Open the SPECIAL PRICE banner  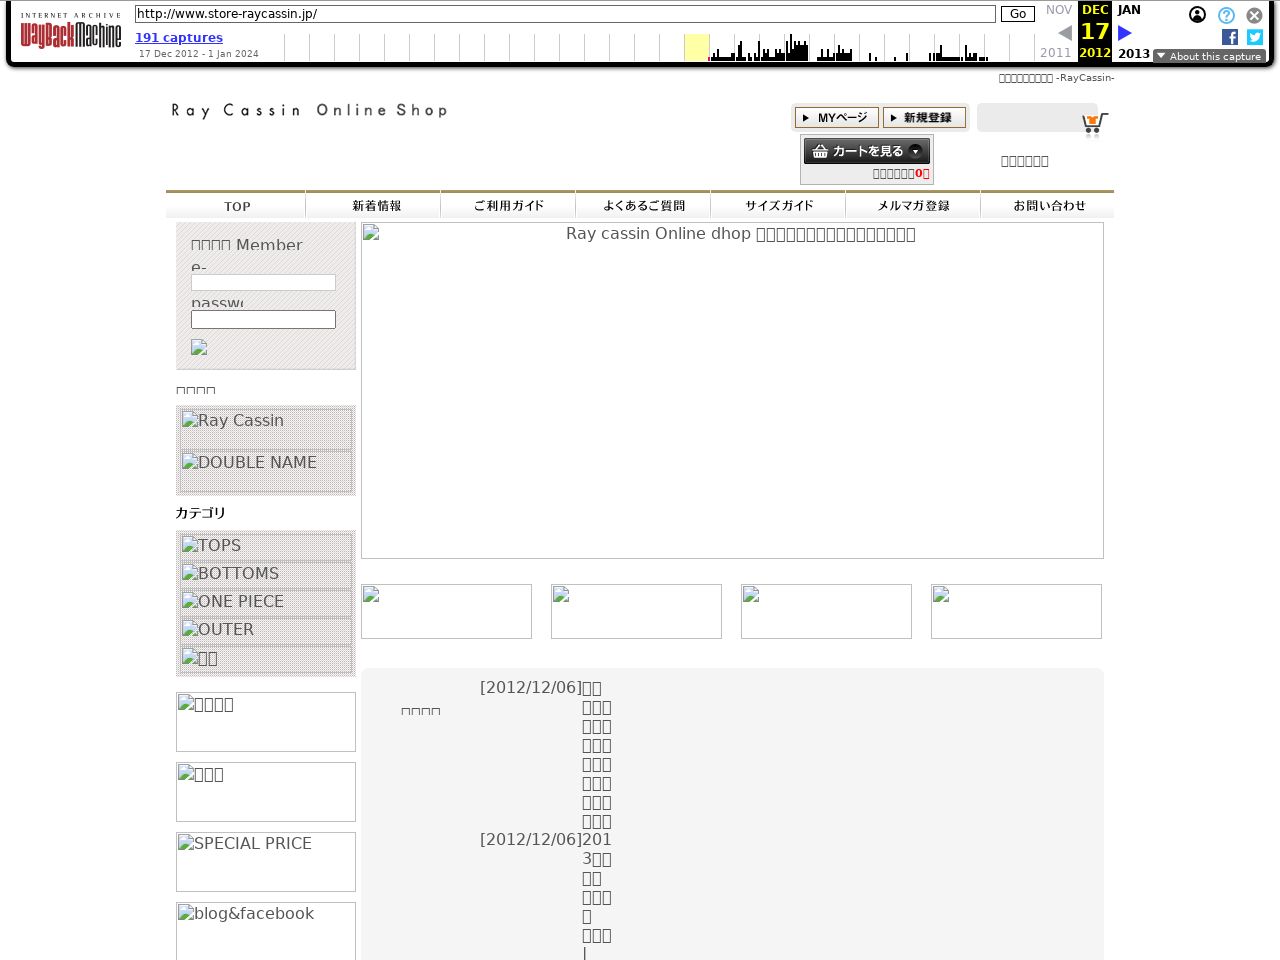pos(266,862)
